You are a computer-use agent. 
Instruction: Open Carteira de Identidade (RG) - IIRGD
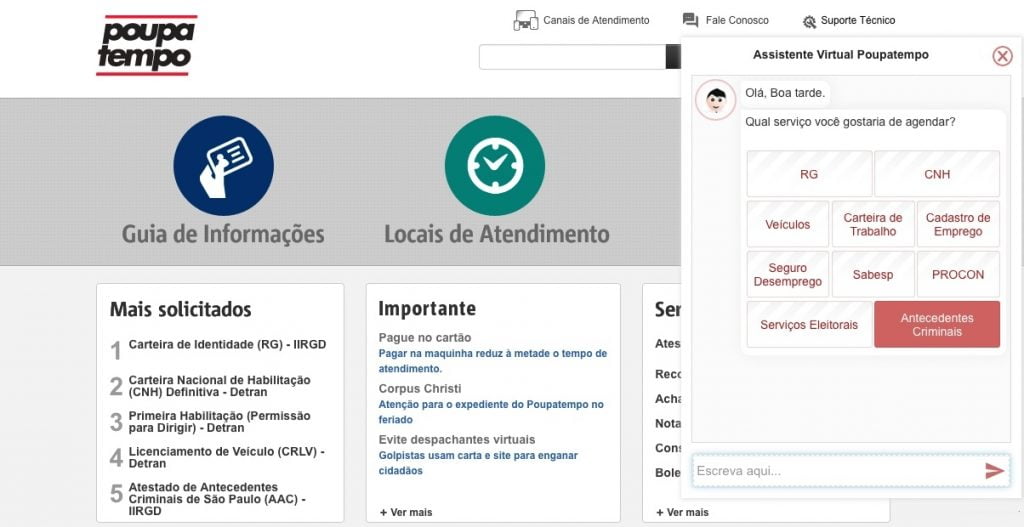point(227,344)
